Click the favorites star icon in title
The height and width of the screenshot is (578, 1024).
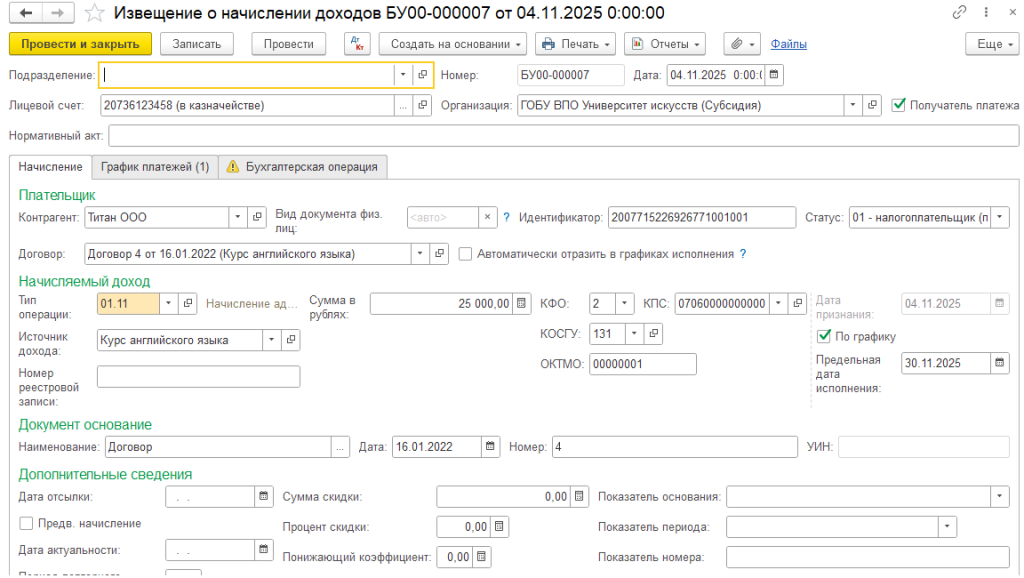click(x=94, y=13)
